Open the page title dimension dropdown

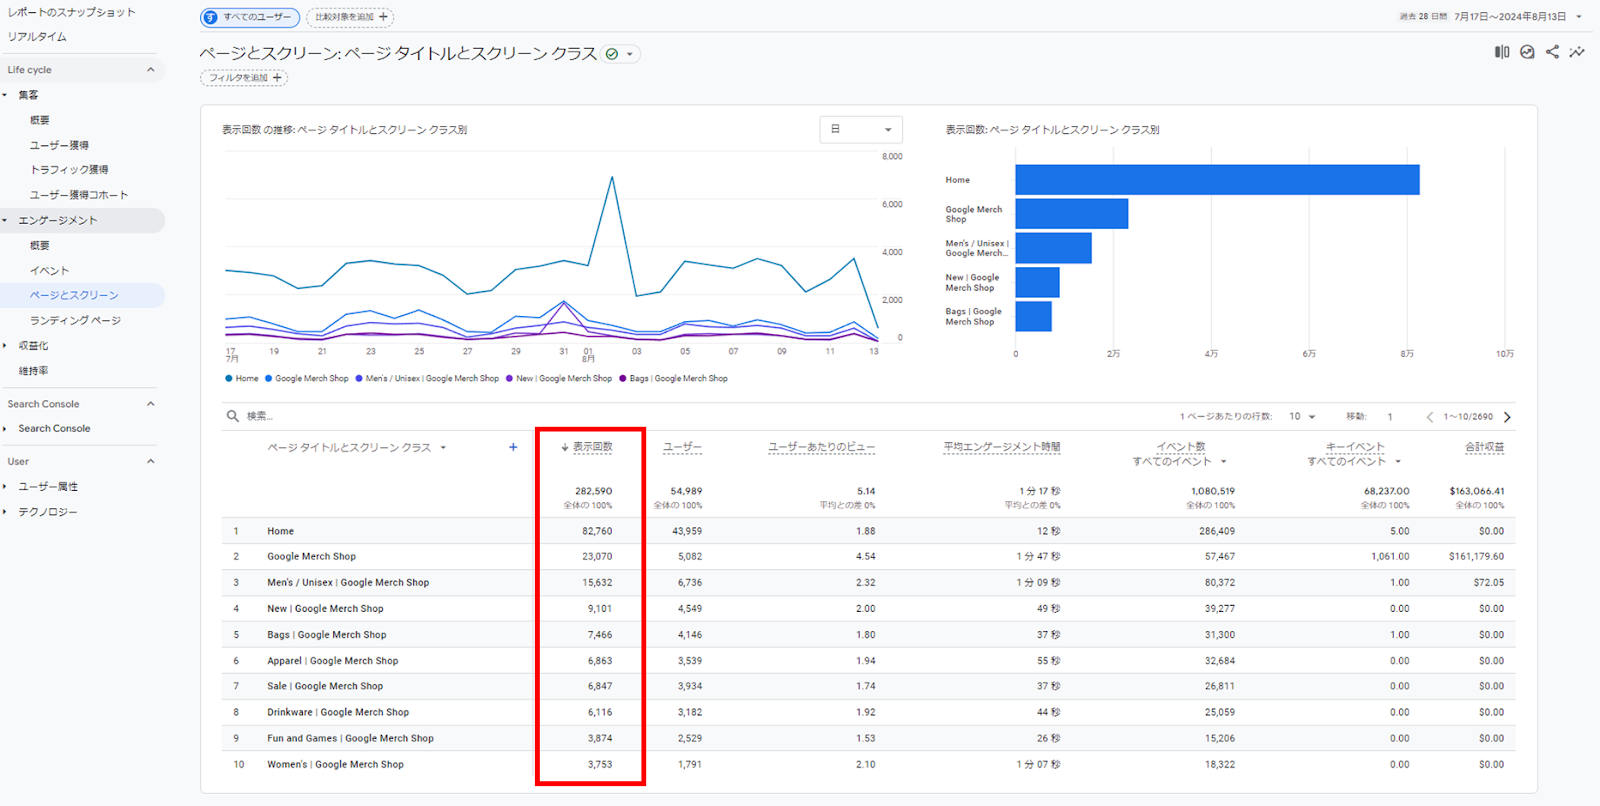[443, 448]
